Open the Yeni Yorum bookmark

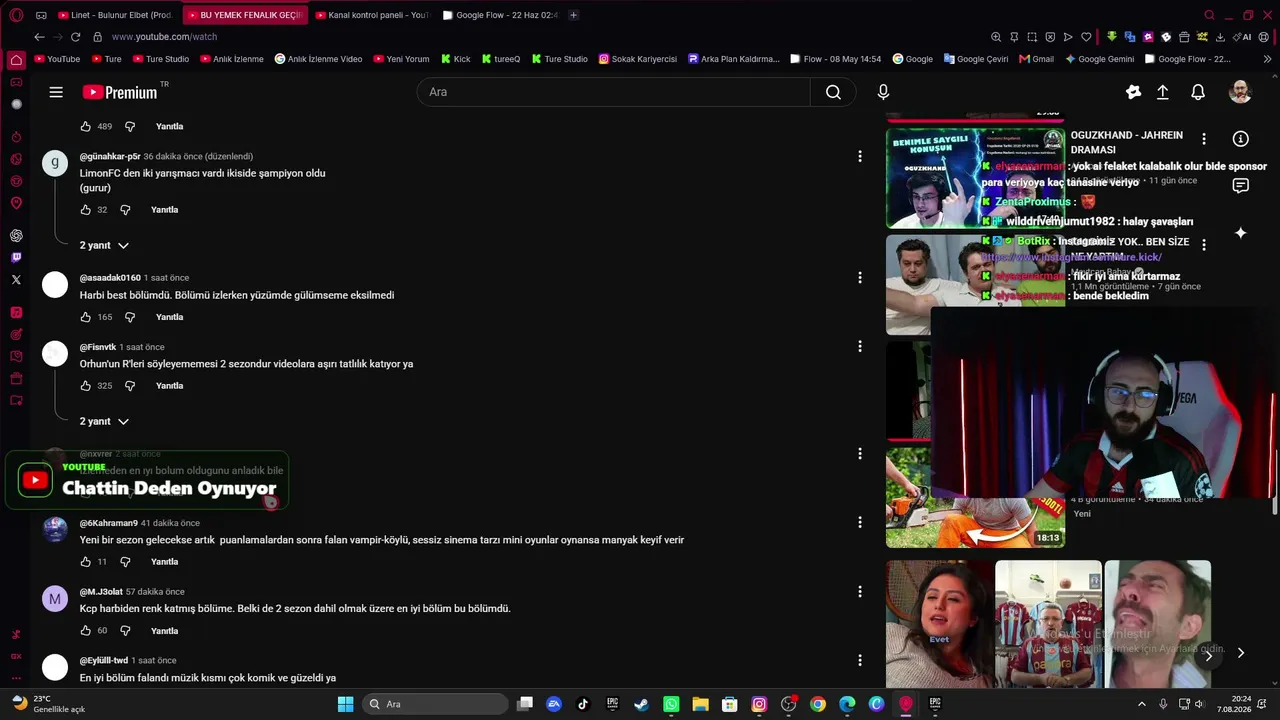coord(401,59)
